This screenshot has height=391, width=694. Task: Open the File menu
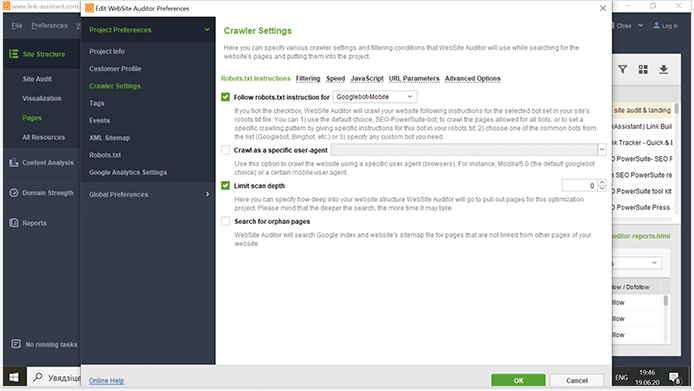tap(17, 25)
